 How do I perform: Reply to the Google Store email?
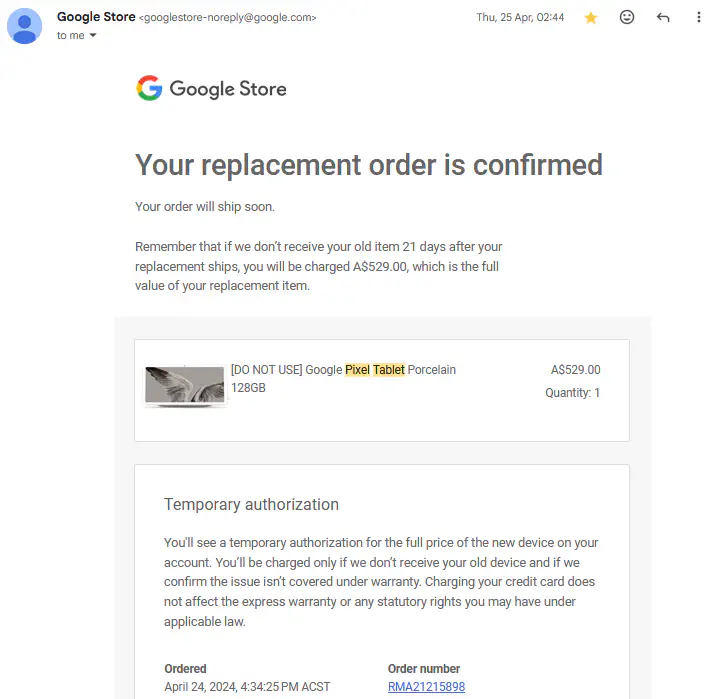663,18
